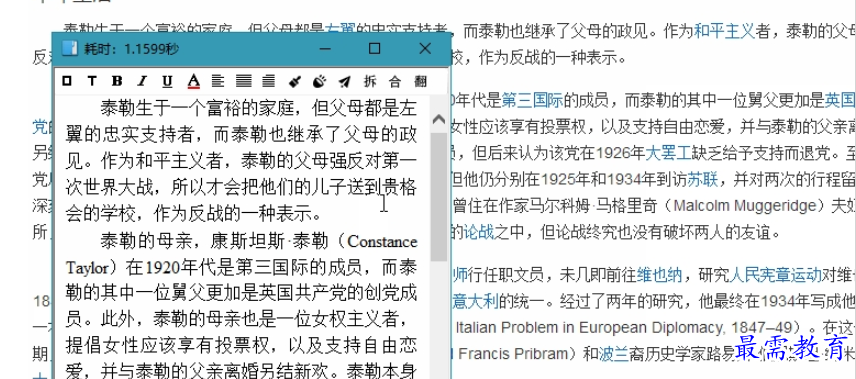856x379 pixels.
Task: Maximize the 耗时 result window
Action: [x=374, y=49]
